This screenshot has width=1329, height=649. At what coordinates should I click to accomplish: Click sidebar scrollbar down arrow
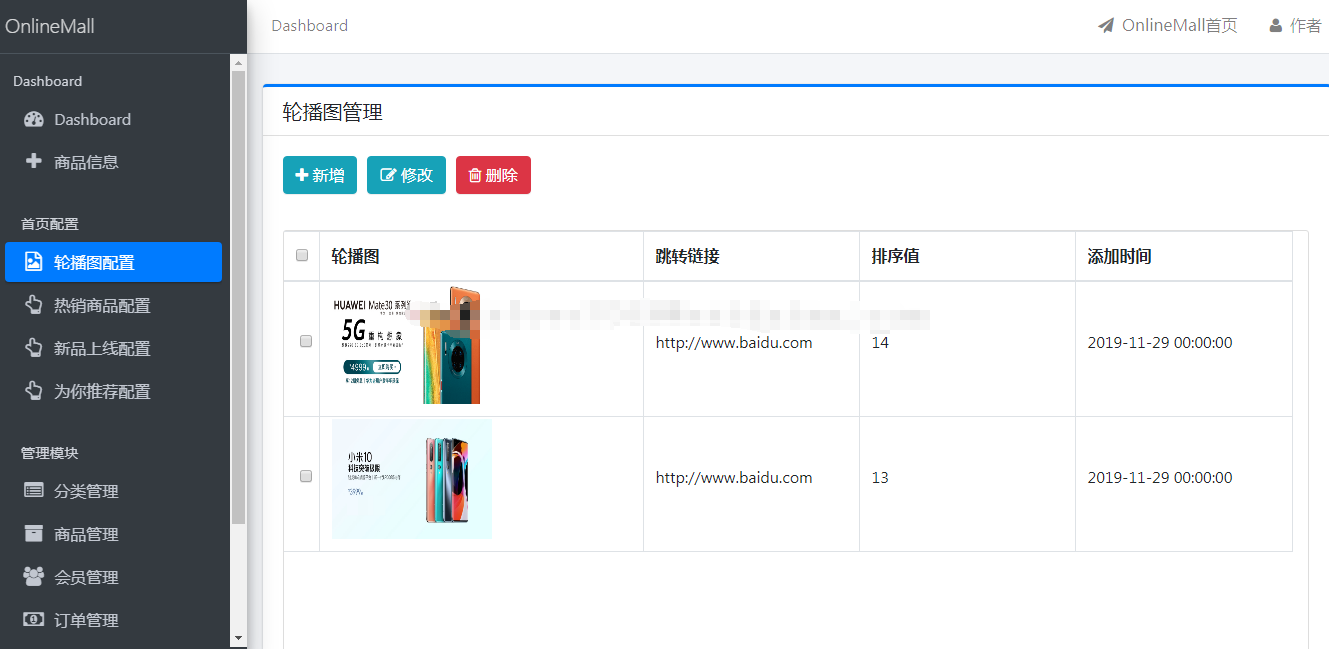[238, 637]
